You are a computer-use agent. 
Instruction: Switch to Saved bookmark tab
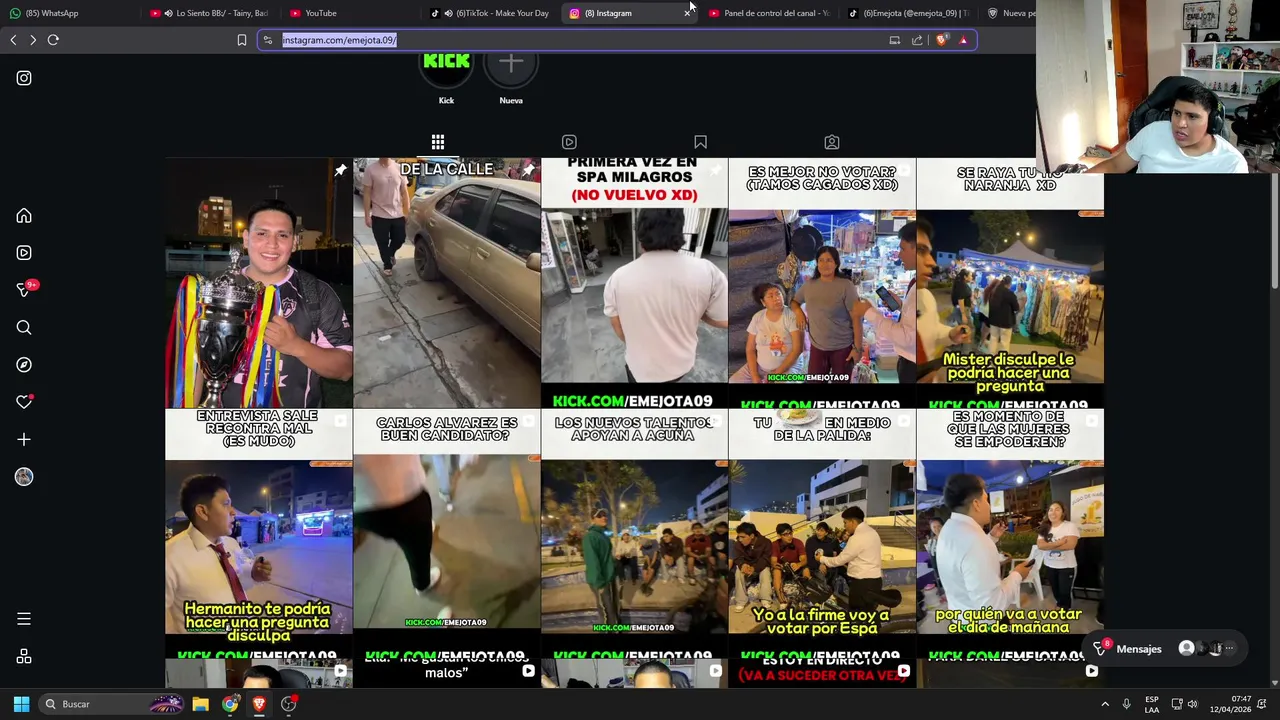click(700, 142)
